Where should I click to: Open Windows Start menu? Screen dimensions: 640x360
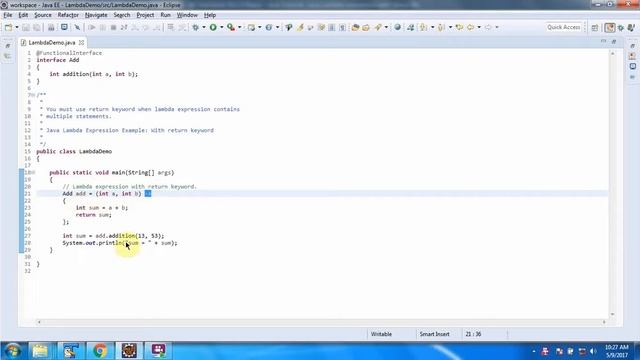(x=13, y=351)
